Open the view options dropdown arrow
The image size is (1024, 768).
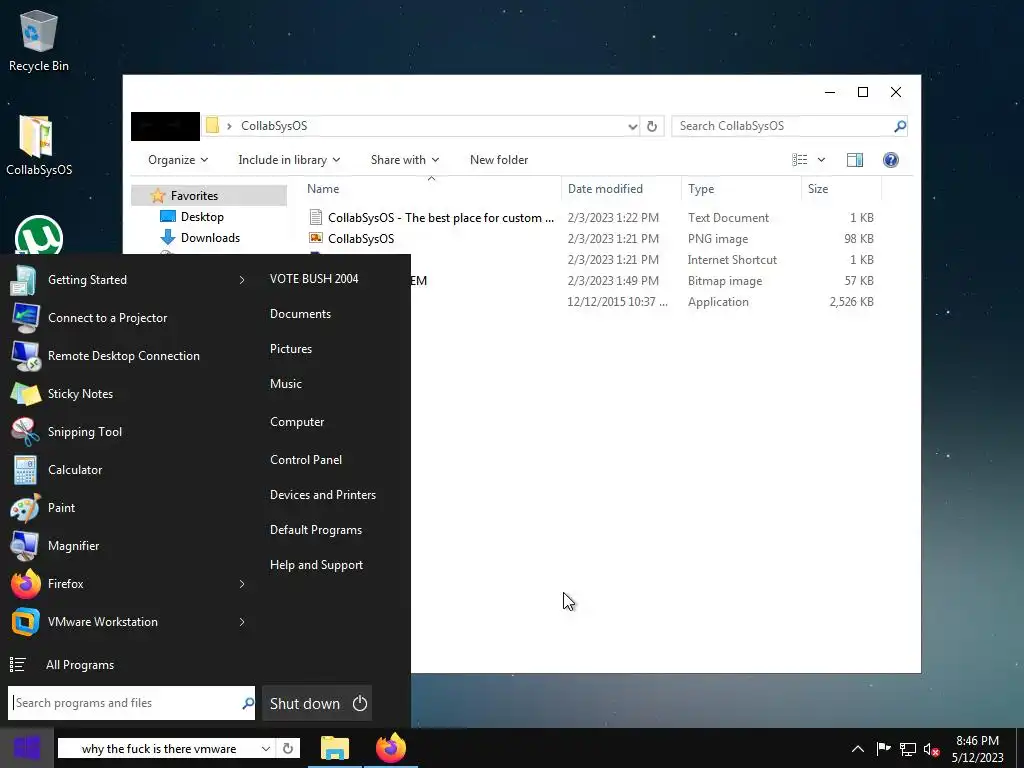(x=822, y=160)
